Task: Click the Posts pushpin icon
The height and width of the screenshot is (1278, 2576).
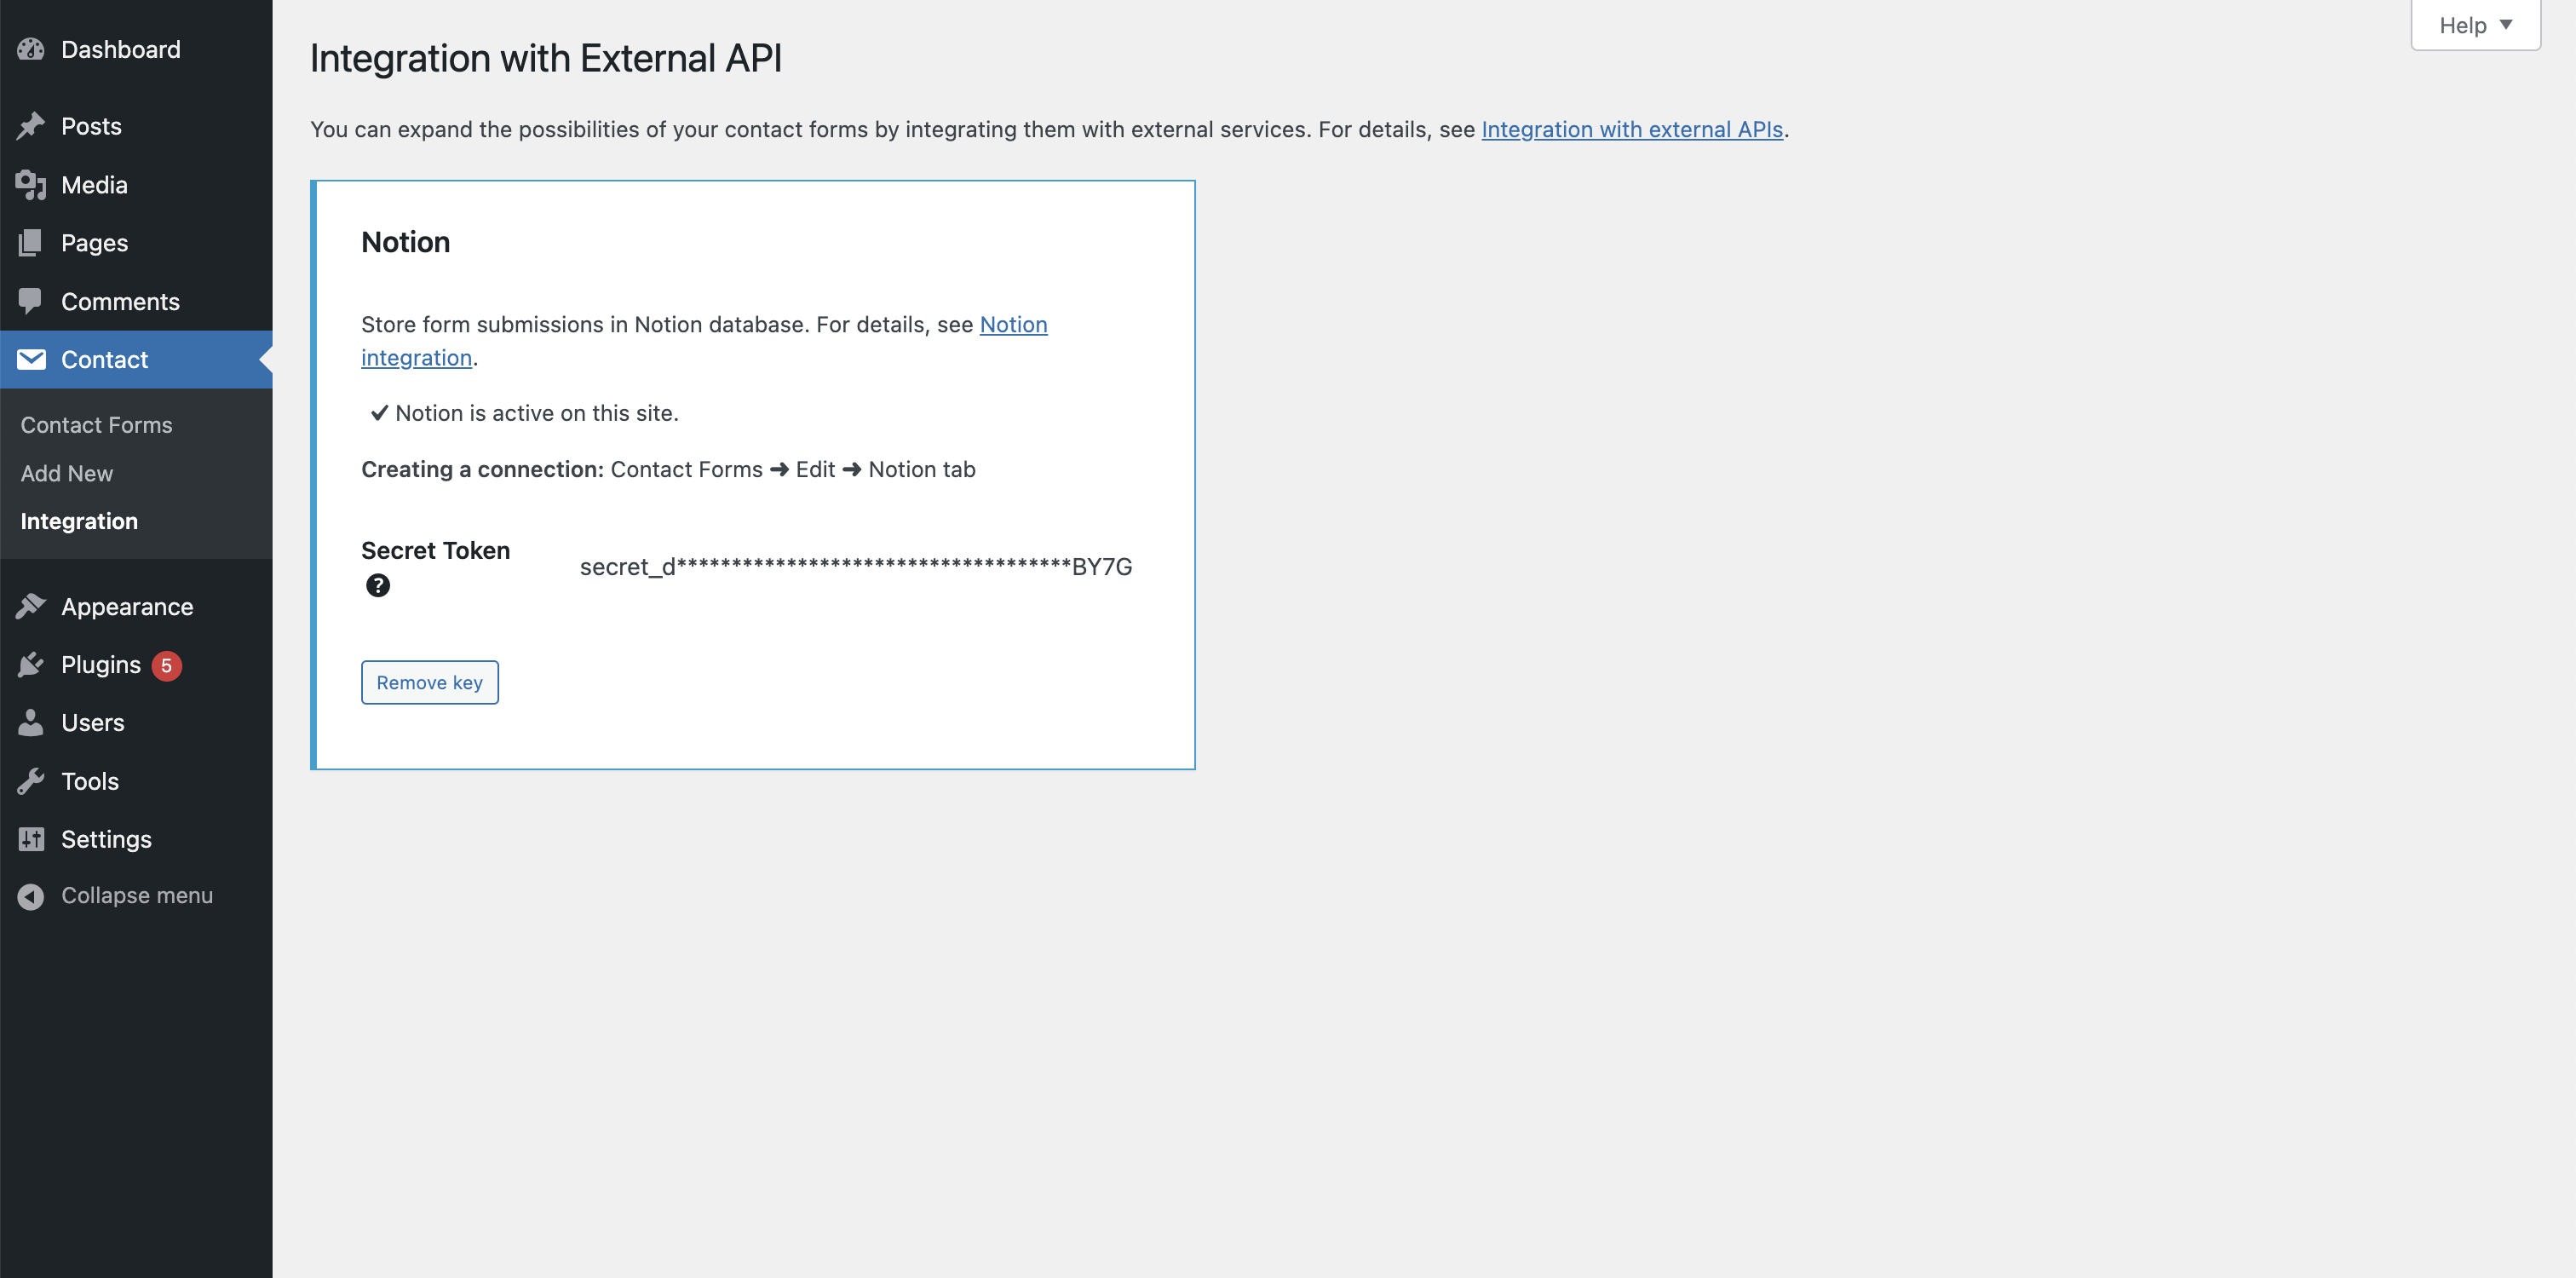Action: [x=31, y=126]
